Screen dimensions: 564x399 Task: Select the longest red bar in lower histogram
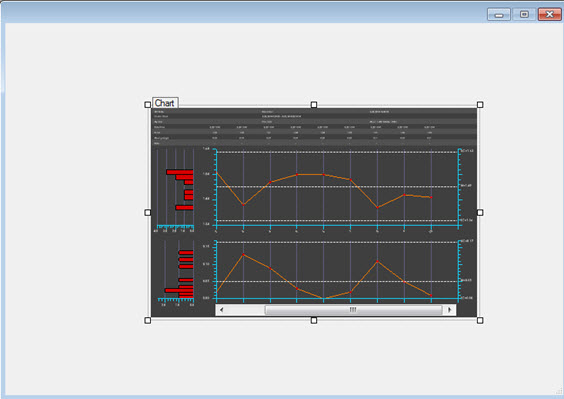pyautogui.click(x=179, y=290)
